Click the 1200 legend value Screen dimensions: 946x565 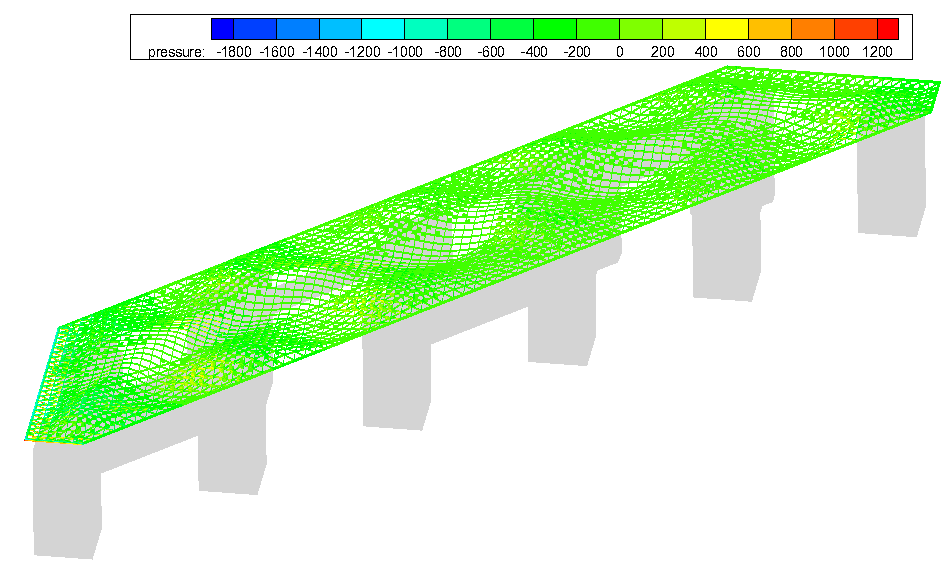(877, 52)
